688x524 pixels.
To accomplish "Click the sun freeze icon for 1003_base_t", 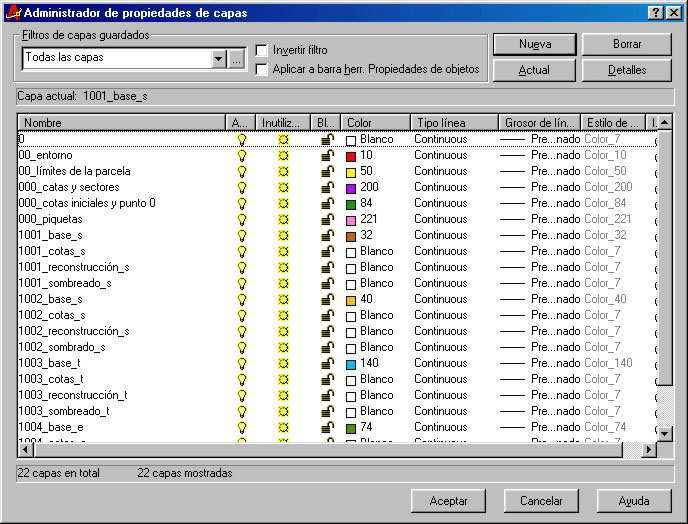I will (x=283, y=364).
